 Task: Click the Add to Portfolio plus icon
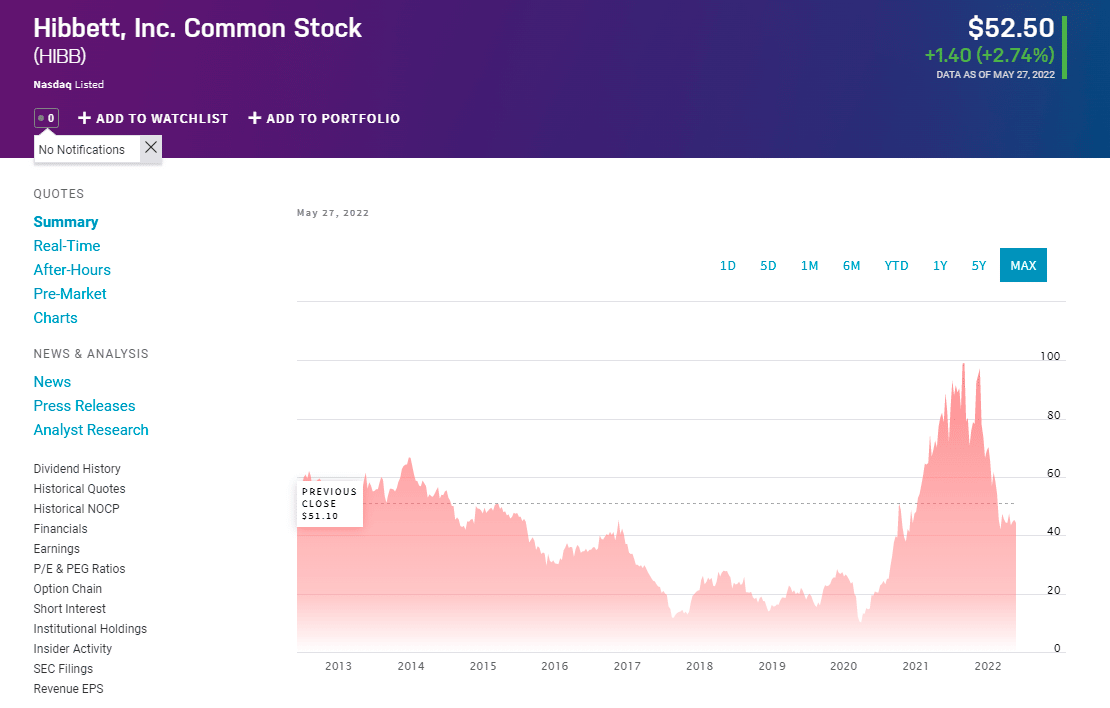[x=255, y=118]
